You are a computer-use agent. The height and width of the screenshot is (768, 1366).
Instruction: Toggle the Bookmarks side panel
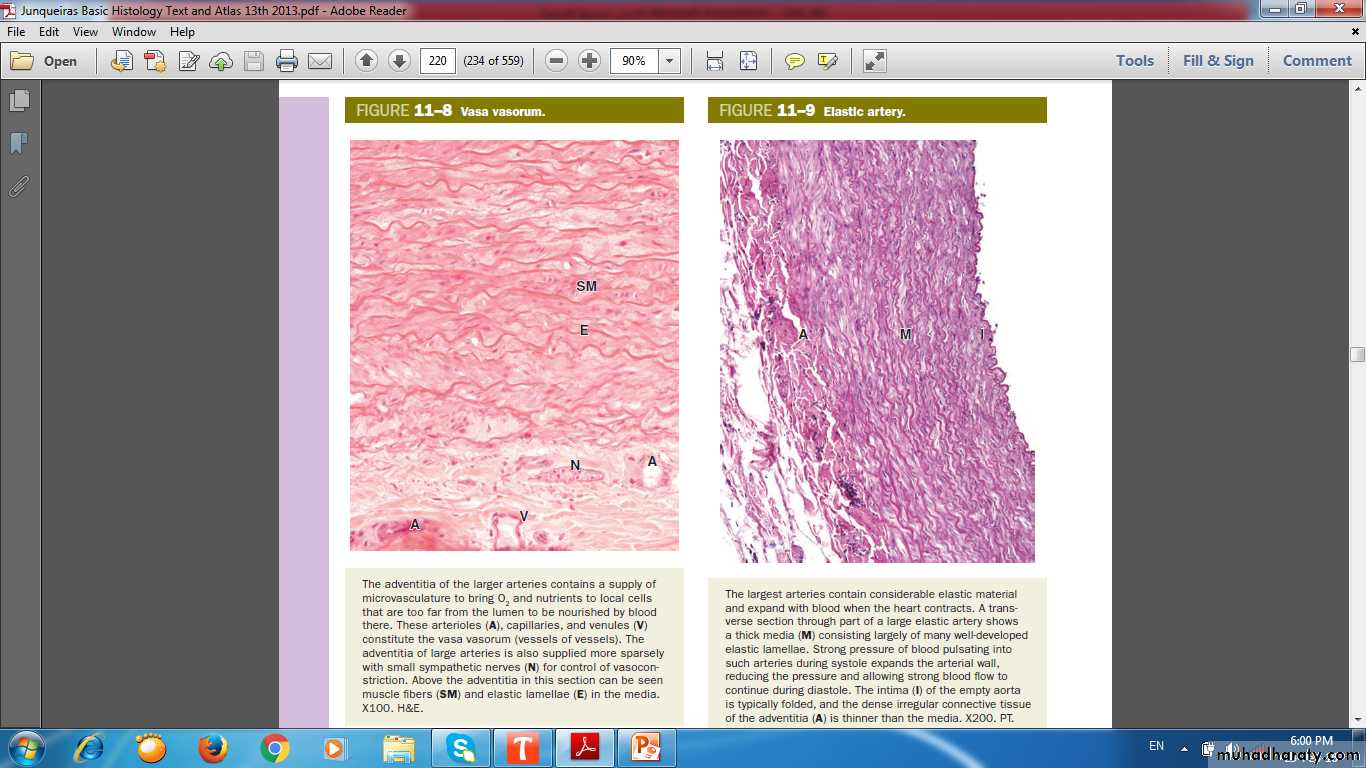[x=19, y=144]
